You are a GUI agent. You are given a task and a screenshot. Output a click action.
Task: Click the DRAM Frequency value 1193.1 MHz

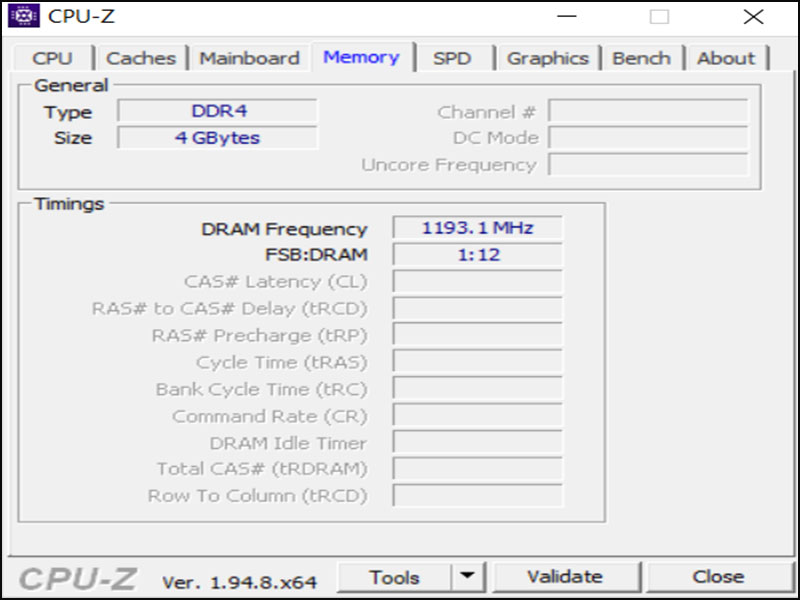pos(478,228)
